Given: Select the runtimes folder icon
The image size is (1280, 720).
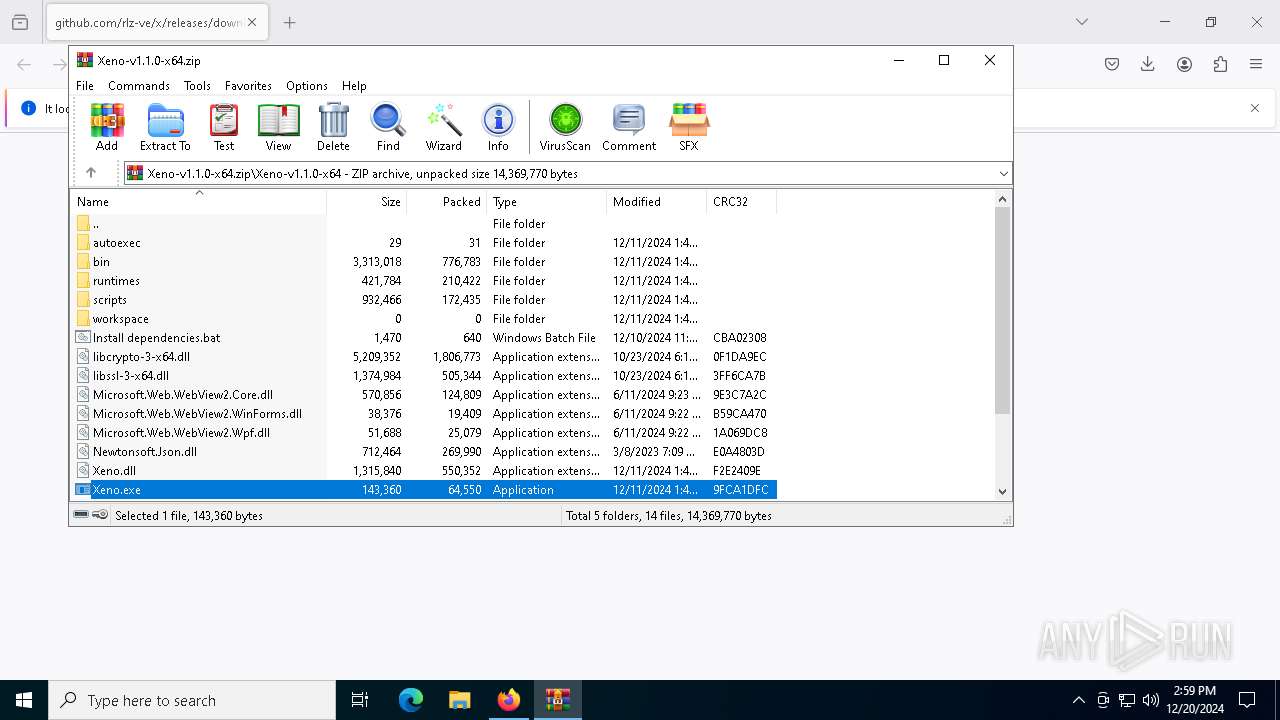Looking at the screenshot, I should pos(83,281).
